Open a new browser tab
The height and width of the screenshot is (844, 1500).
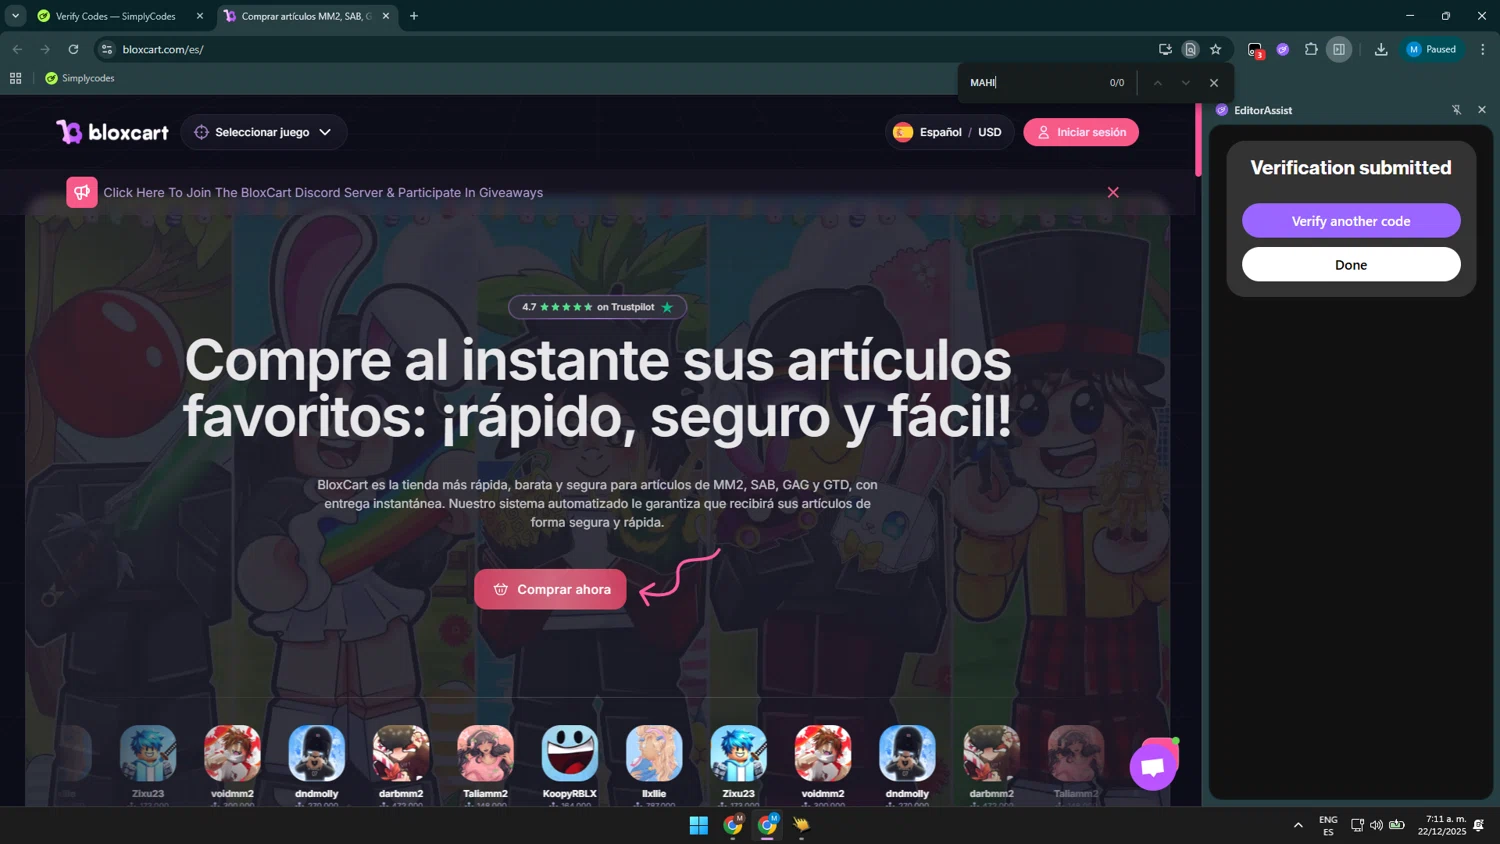tap(414, 16)
